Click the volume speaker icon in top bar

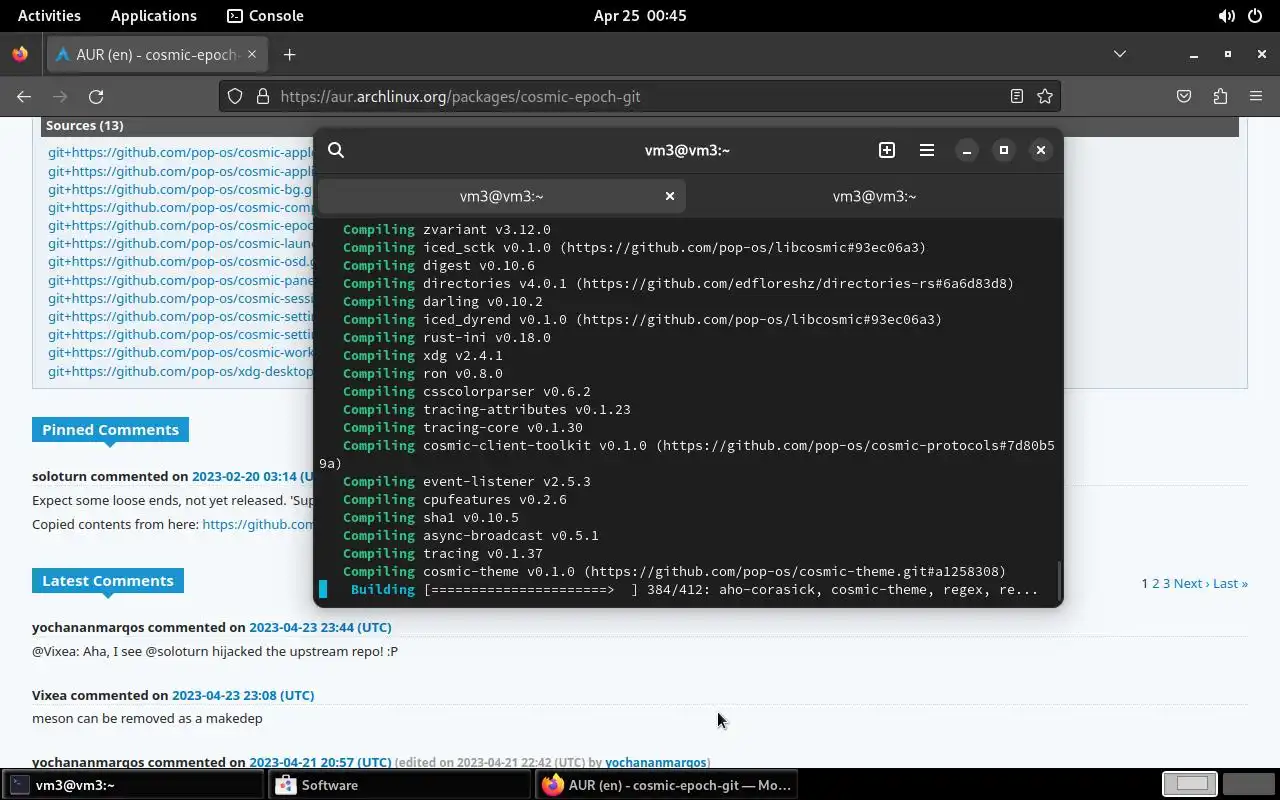pyautogui.click(x=1226, y=16)
